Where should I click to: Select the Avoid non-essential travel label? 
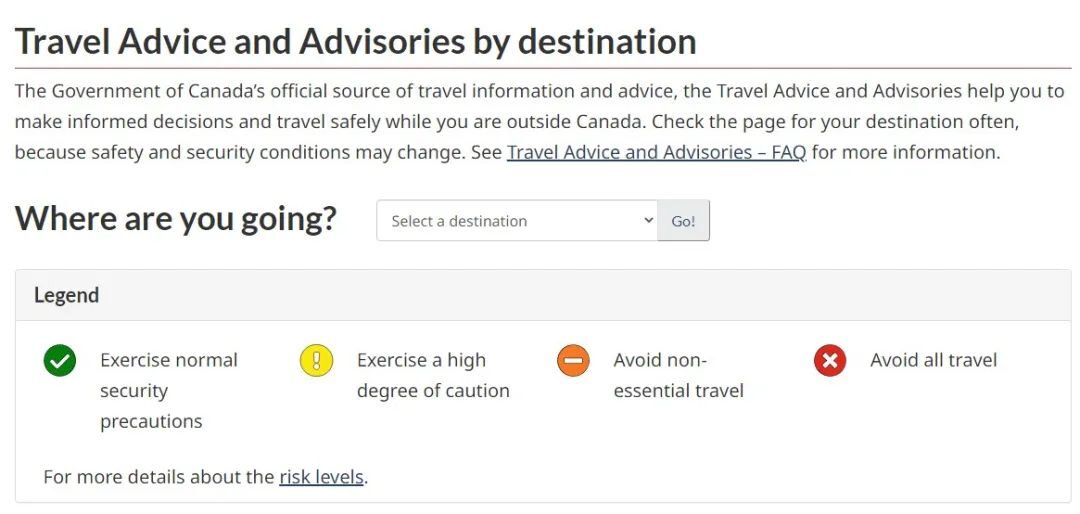pyautogui.click(x=678, y=375)
